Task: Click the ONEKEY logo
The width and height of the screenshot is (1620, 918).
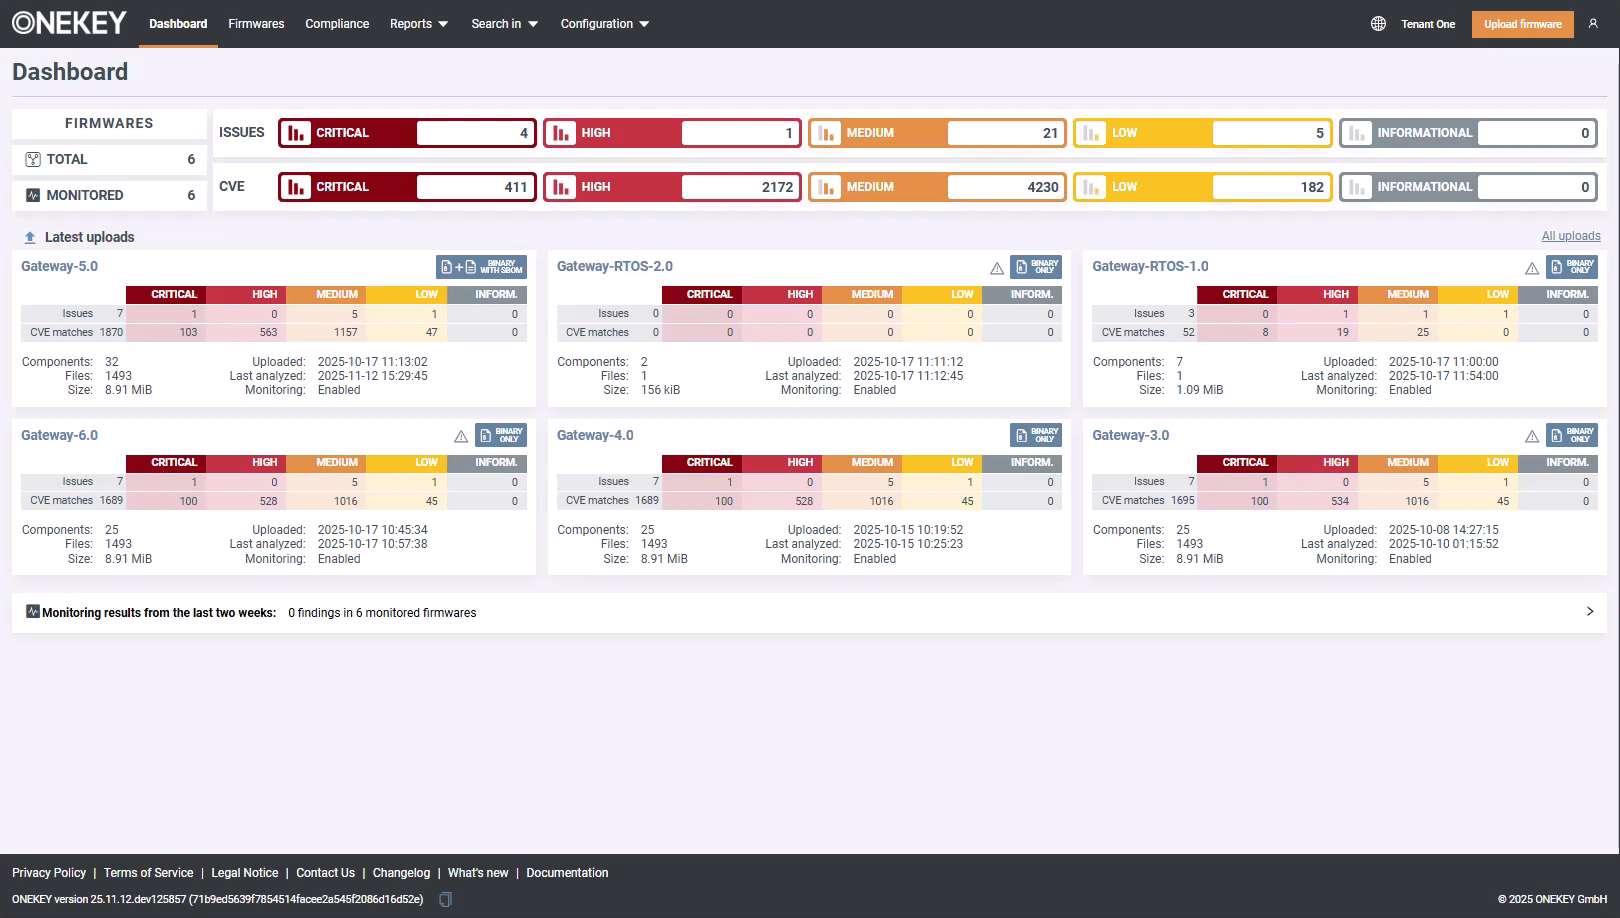Action: tap(69, 23)
